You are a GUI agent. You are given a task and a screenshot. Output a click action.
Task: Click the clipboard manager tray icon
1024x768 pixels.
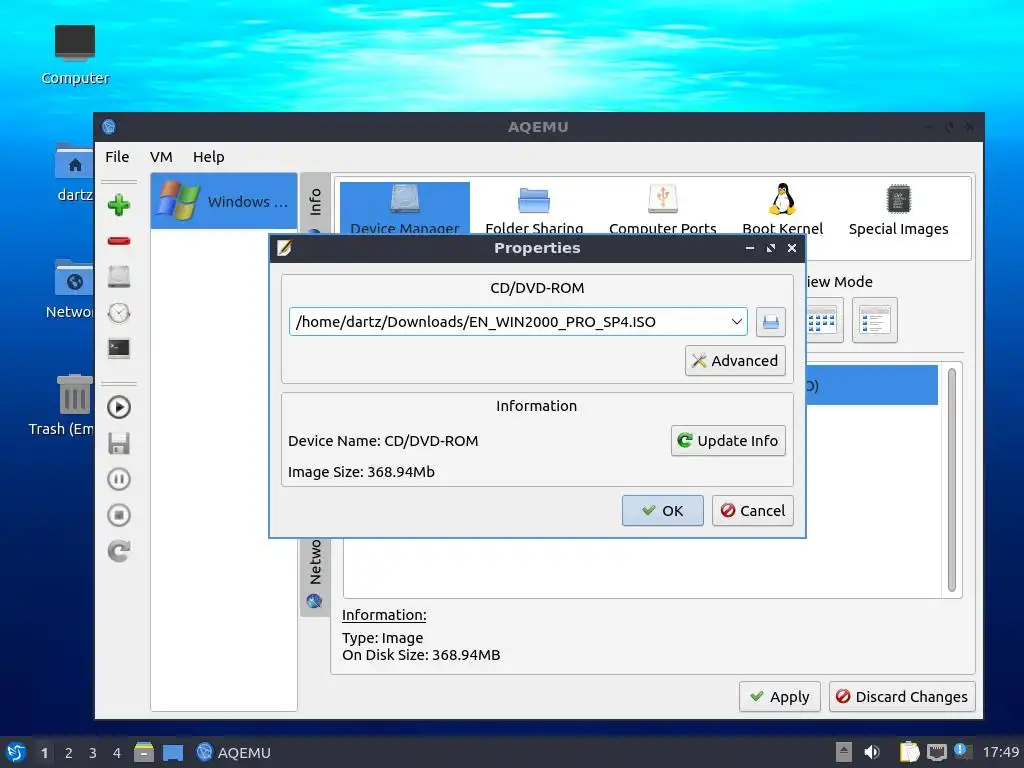(x=909, y=752)
